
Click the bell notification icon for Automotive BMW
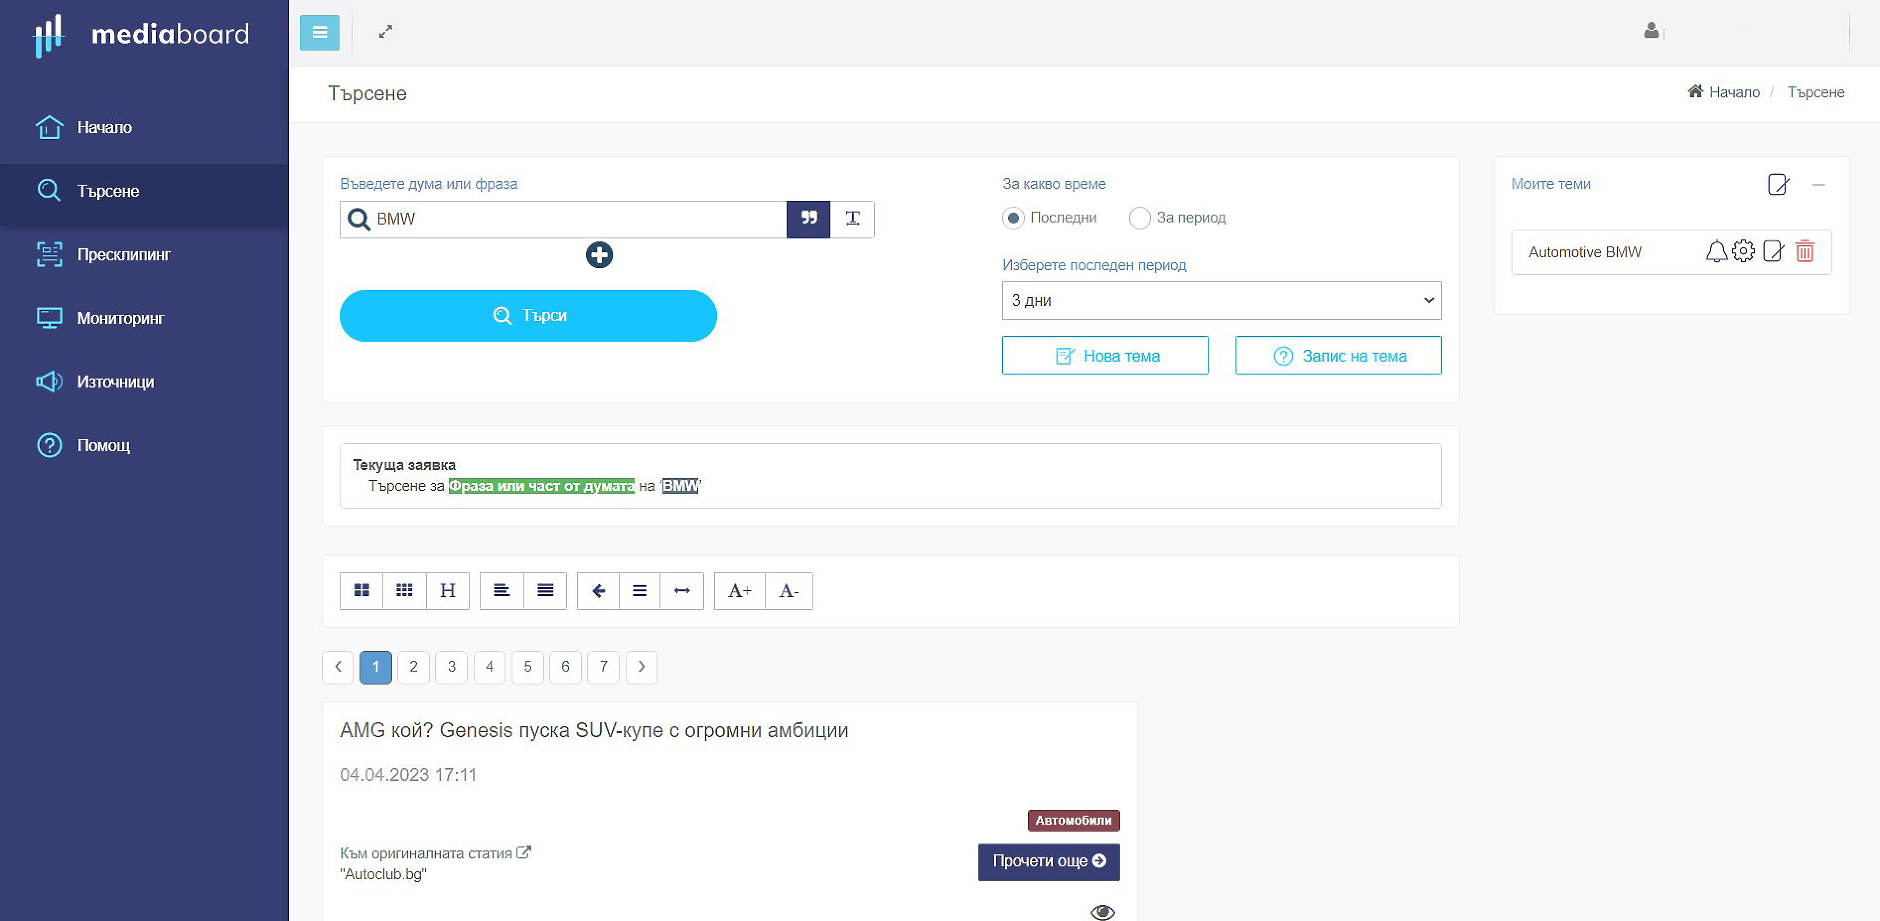coord(1716,251)
